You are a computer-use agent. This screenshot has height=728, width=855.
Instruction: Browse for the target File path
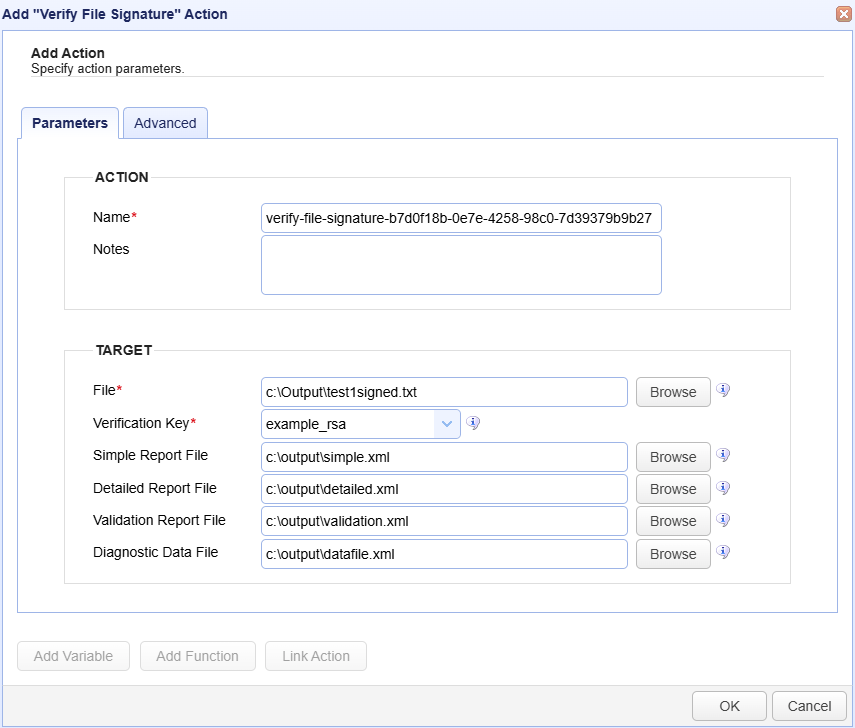click(673, 392)
